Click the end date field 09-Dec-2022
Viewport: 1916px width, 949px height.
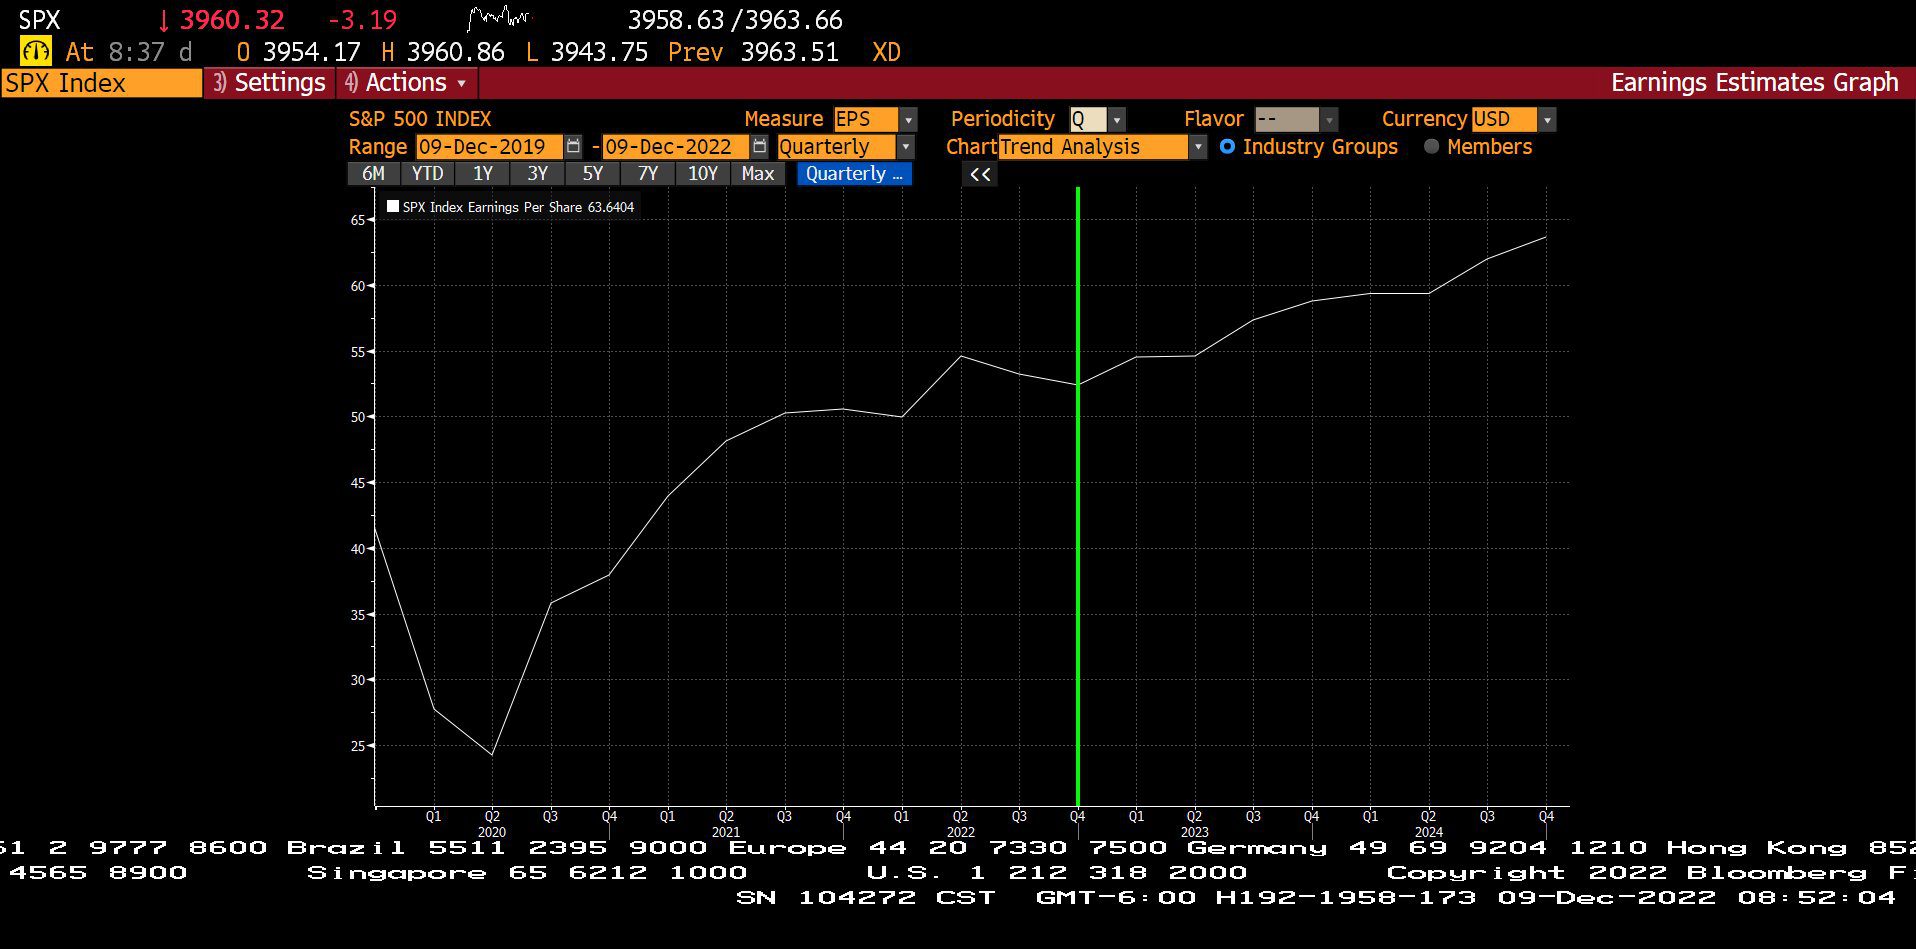point(676,147)
